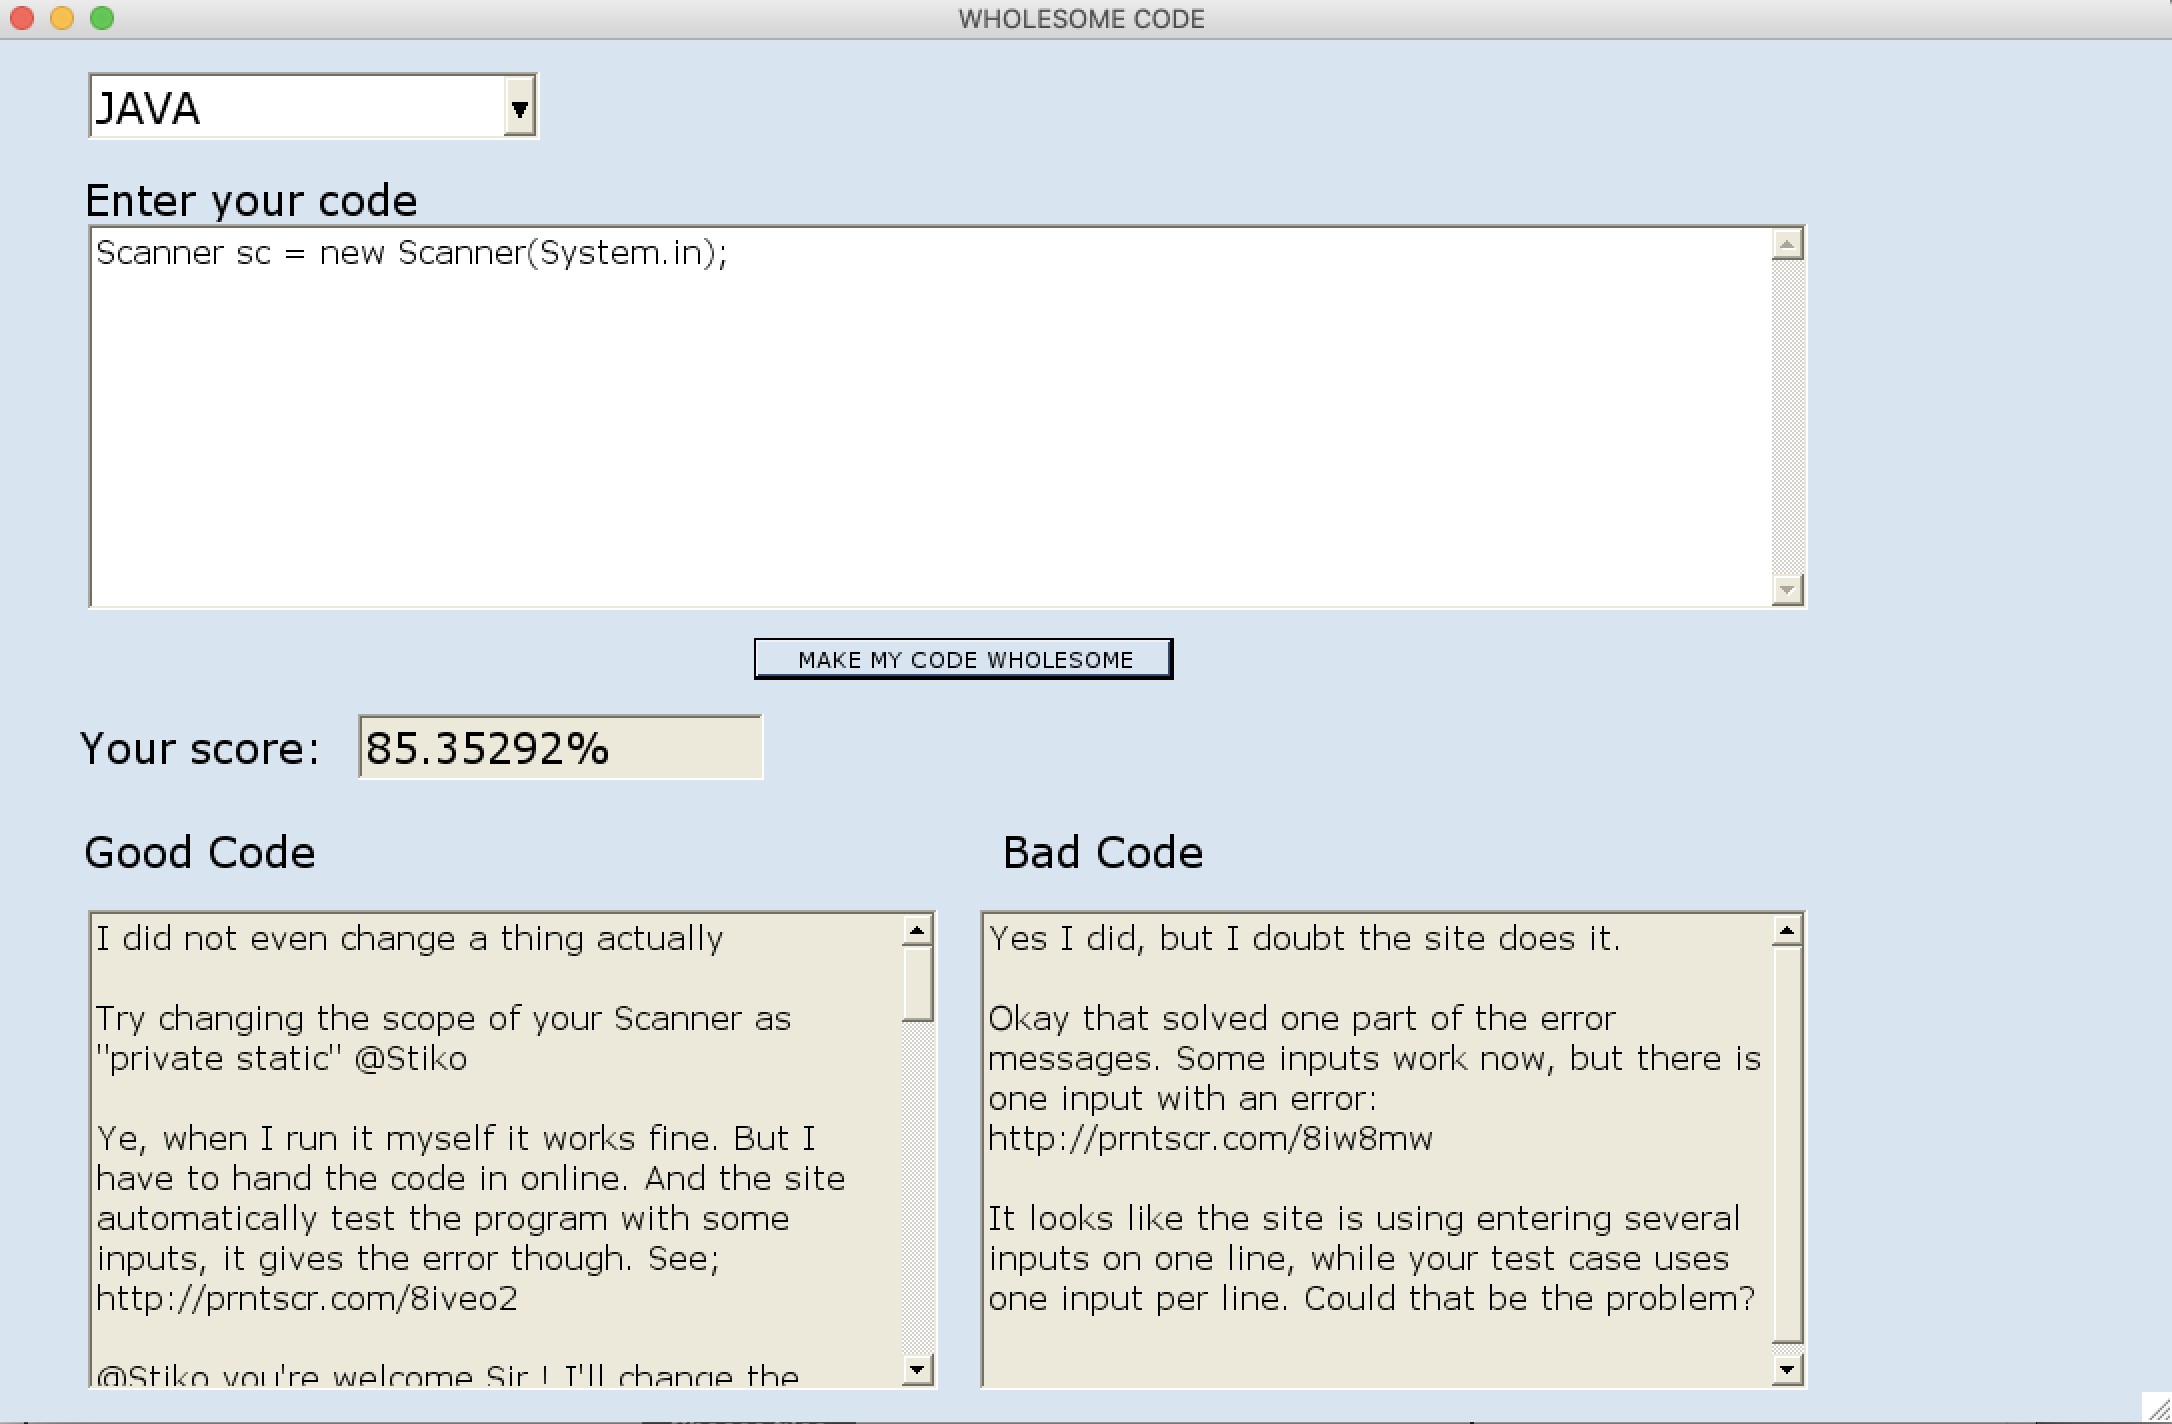Image resolution: width=2172 pixels, height=1424 pixels.
Task: Click the code editor scroll-up arrow
Action: coord(1787,244)
